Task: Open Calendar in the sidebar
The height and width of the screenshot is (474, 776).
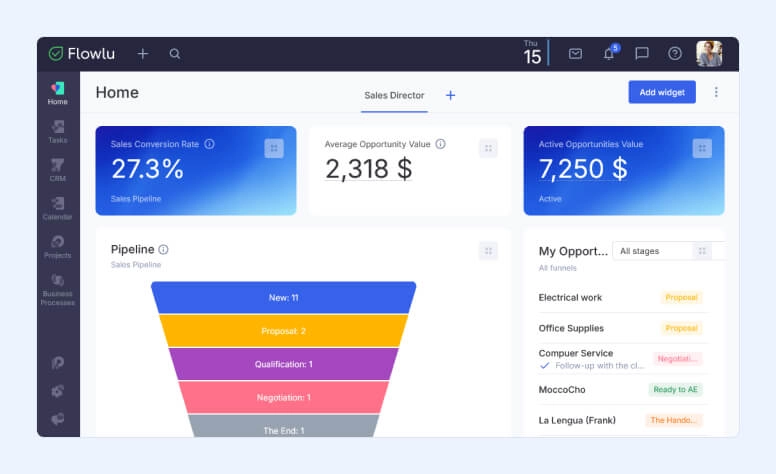Action: pos(57,208)
